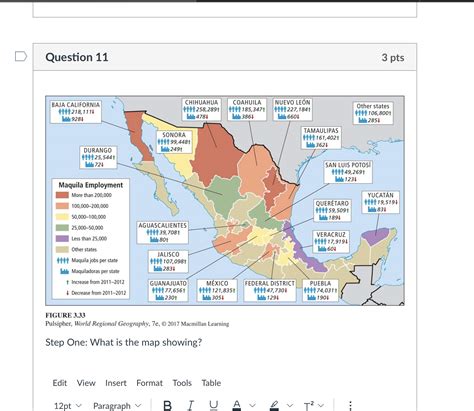This screenshot has width=474, height=411.
Task: Click the Maquila Employment map of Mexico
Action: pyautogui.click(x=225, y=201)
